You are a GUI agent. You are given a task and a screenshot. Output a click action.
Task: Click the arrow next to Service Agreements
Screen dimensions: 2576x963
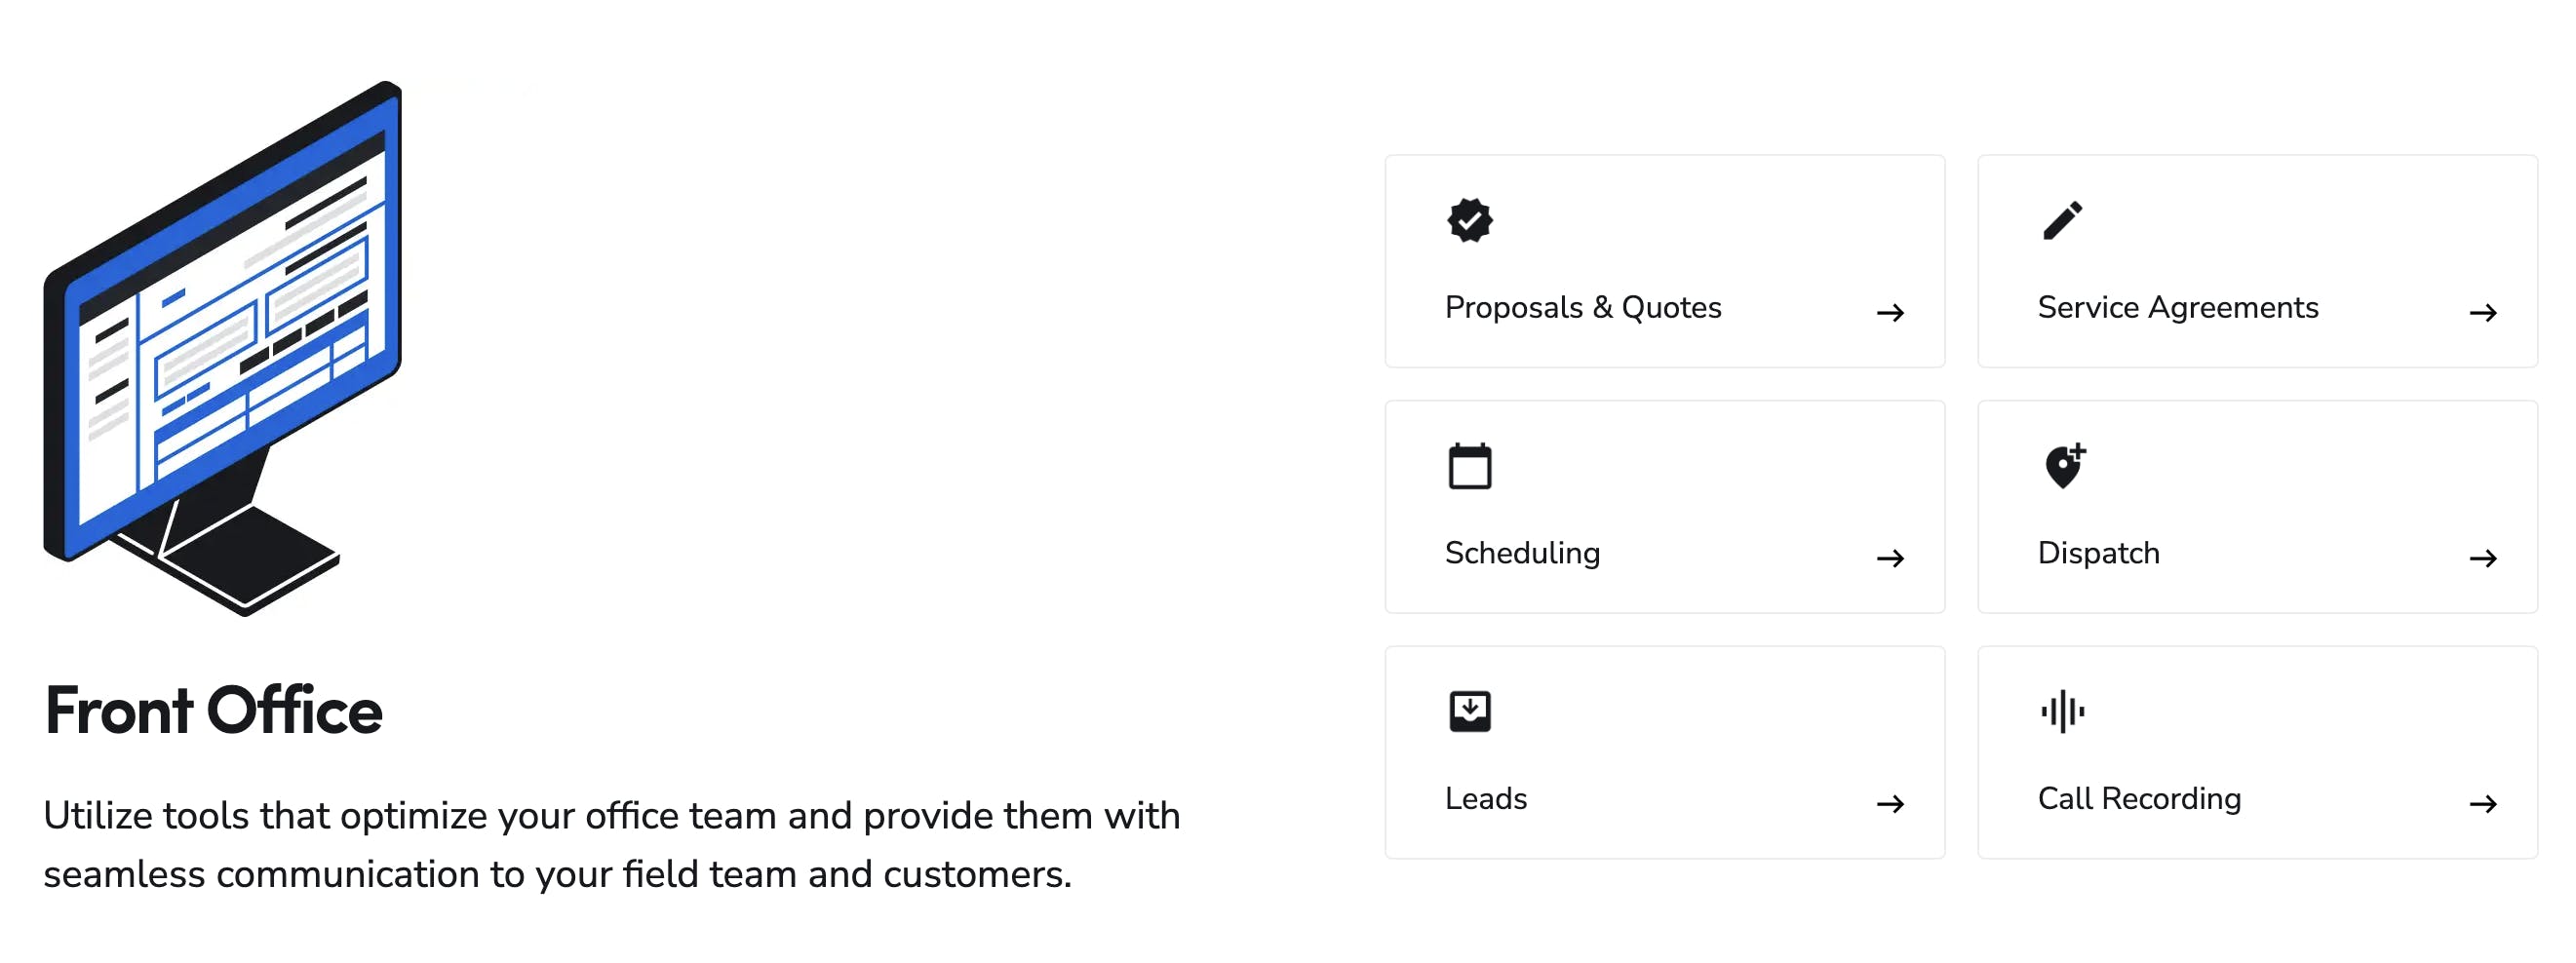coord(2482,313)
